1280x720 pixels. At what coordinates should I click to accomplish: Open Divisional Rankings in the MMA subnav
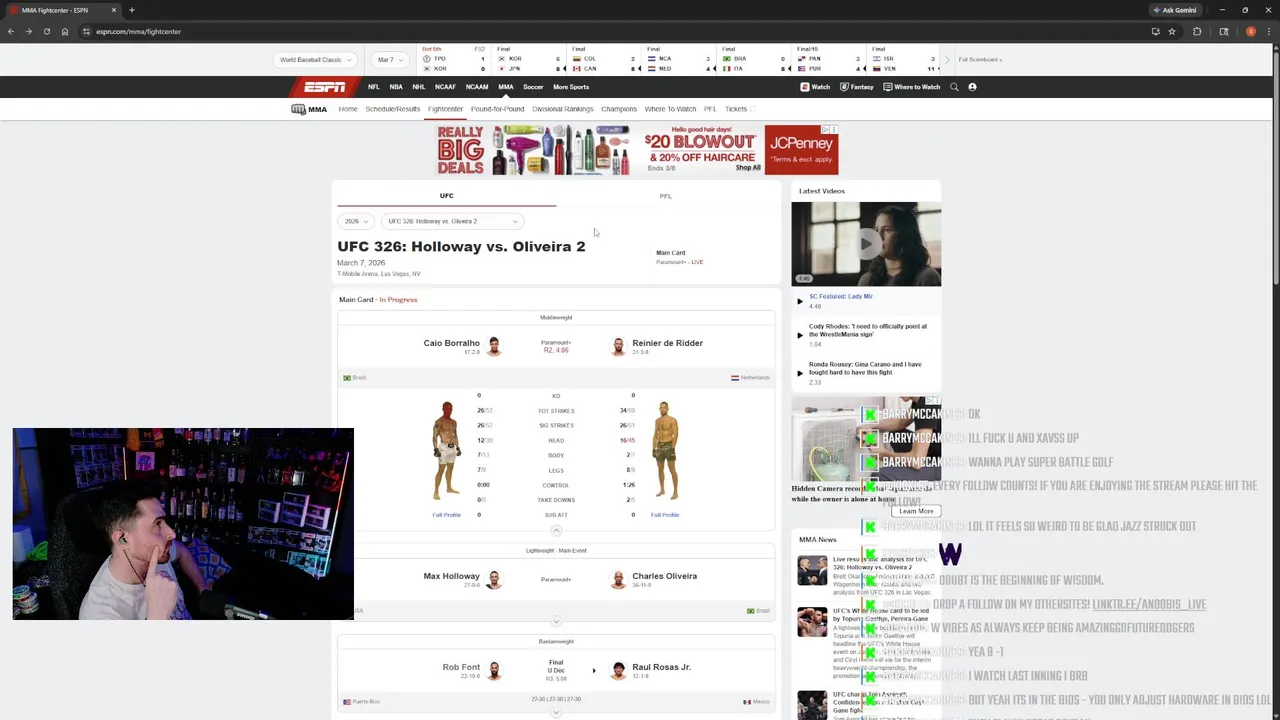(x=563, y=109)
